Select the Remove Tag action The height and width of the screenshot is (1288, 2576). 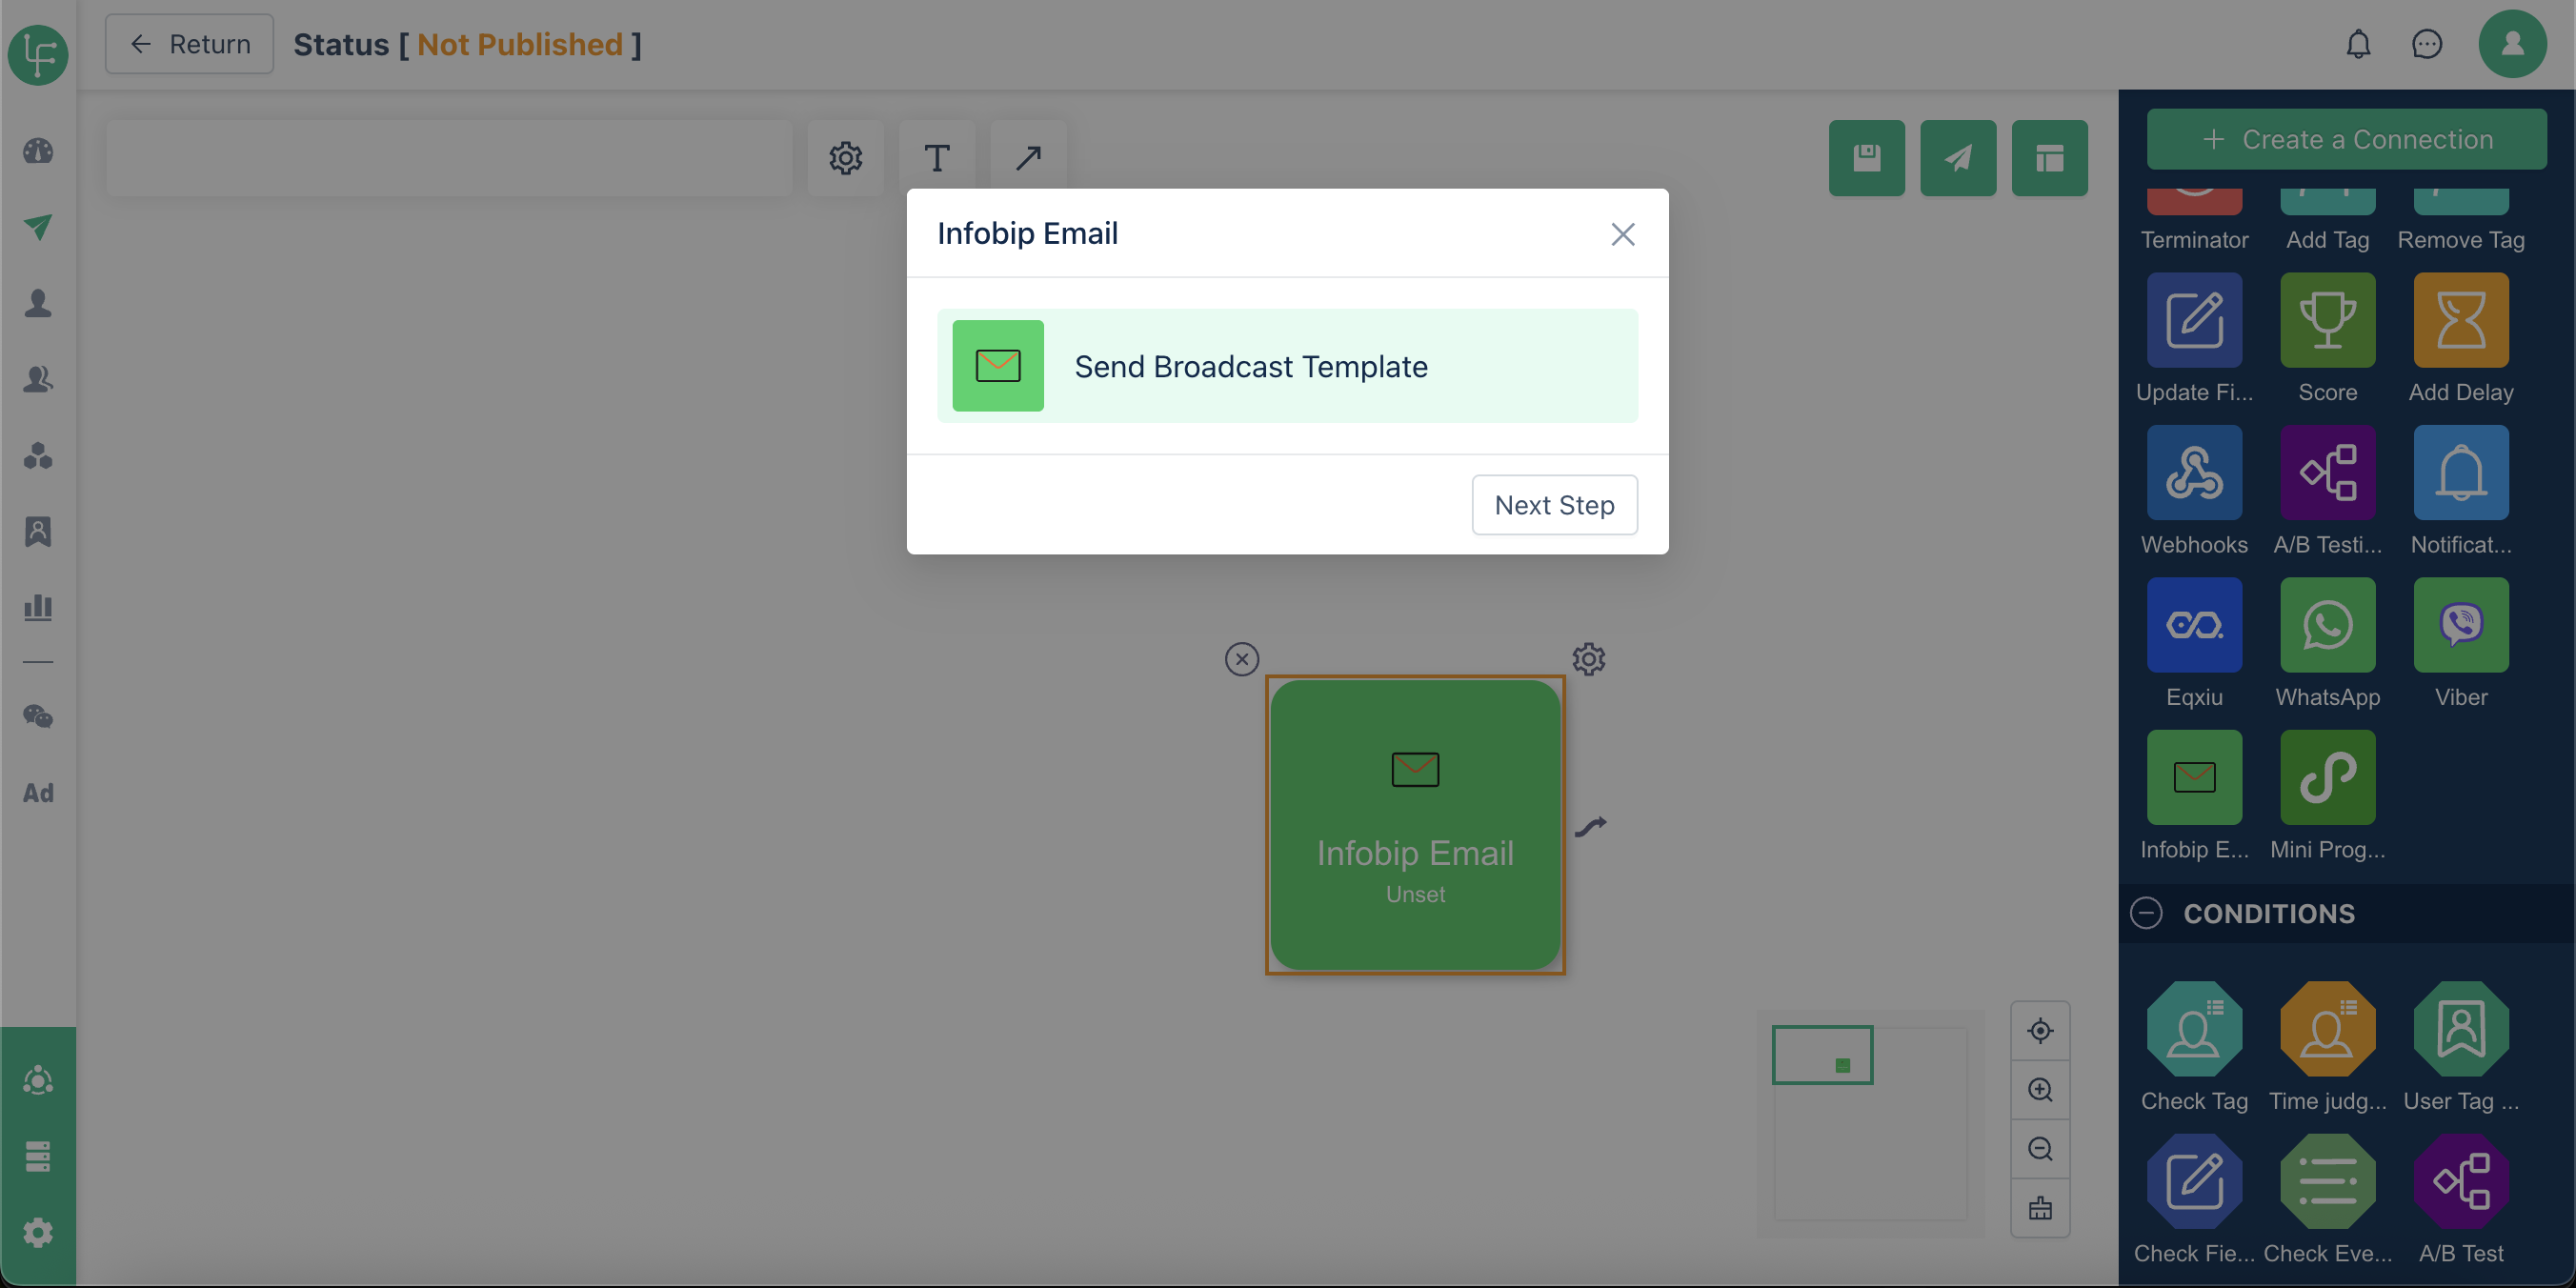(x=2460, y=200)
